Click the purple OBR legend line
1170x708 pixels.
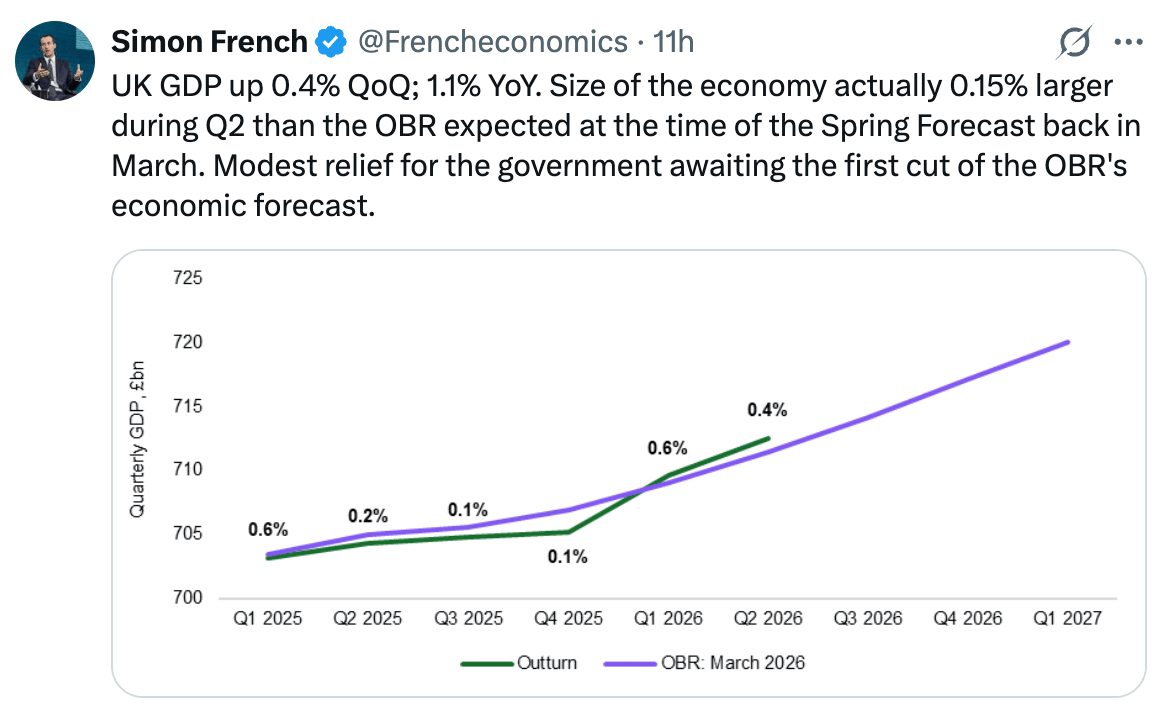631,663
